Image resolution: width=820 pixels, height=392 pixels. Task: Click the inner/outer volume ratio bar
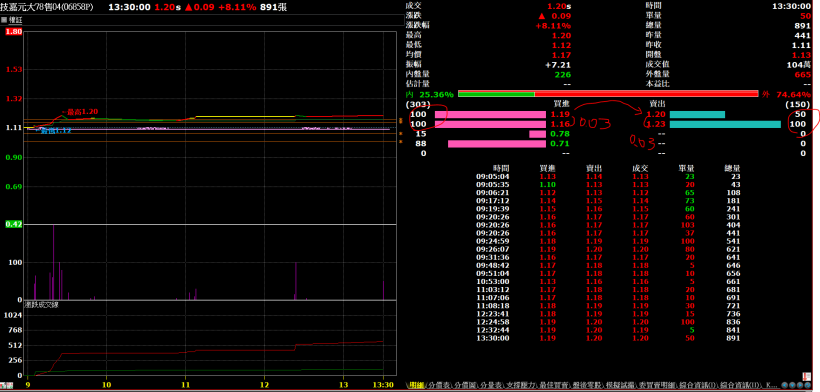(608, 94)
